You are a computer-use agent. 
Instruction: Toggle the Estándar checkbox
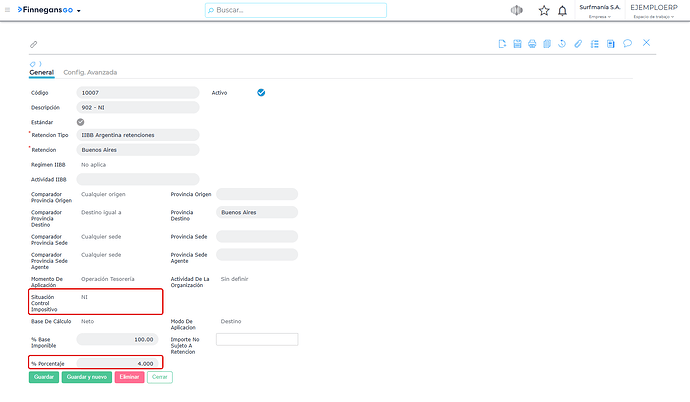81,122
